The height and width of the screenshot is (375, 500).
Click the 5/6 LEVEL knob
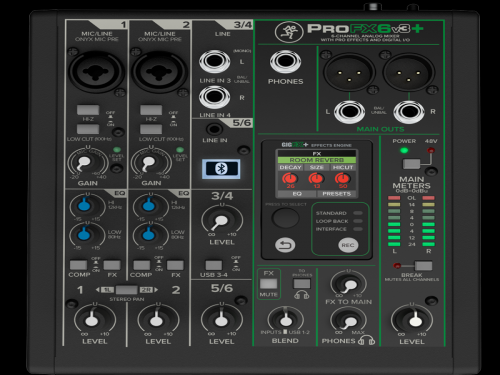220,319
